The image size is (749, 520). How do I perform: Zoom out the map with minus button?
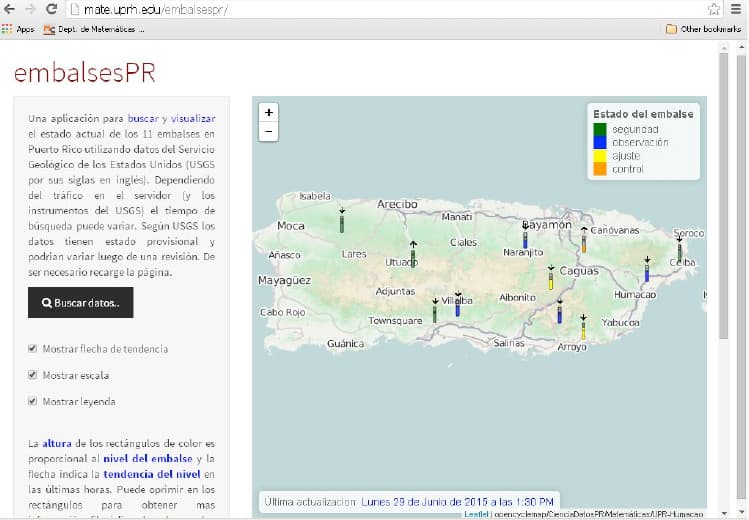pyautogui.click(x=268, y=131)
